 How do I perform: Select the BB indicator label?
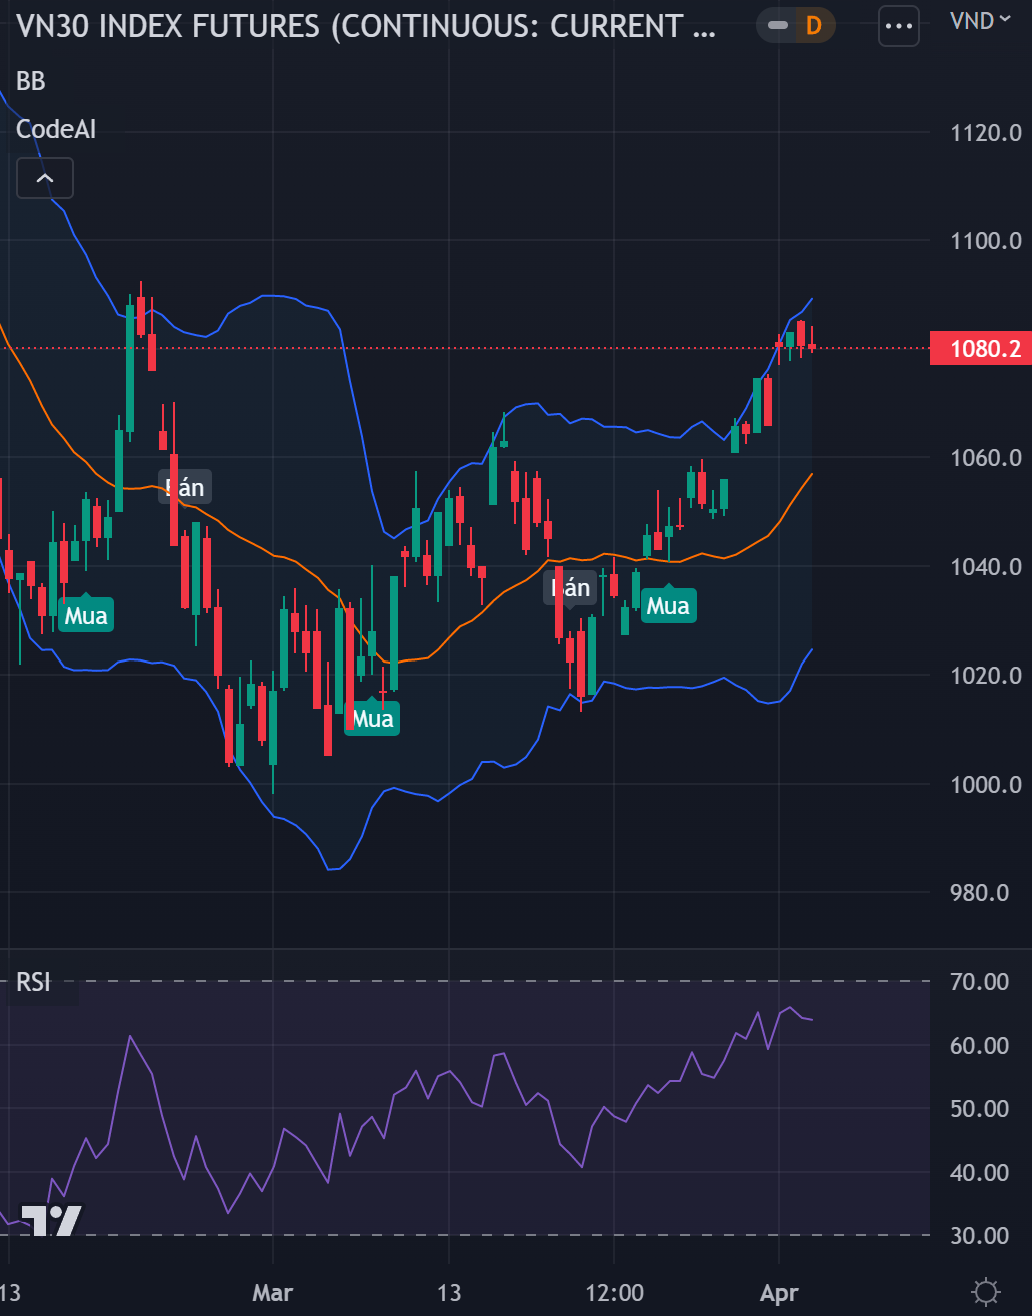pyautogui.click(x=31, y=81)
